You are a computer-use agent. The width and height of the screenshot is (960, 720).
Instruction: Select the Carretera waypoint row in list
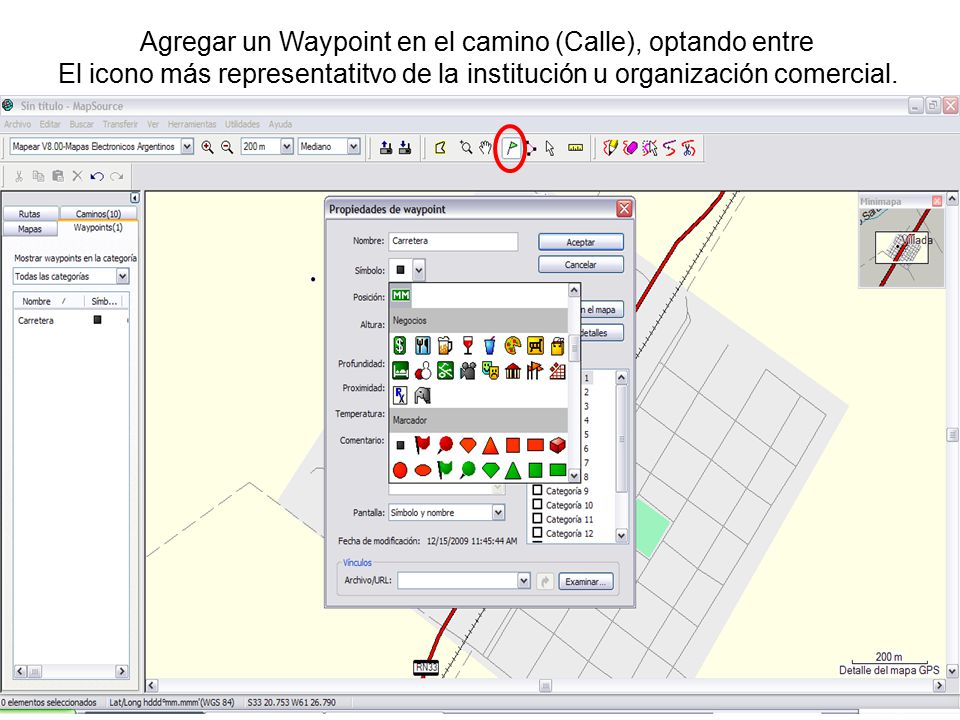point(70,320)
